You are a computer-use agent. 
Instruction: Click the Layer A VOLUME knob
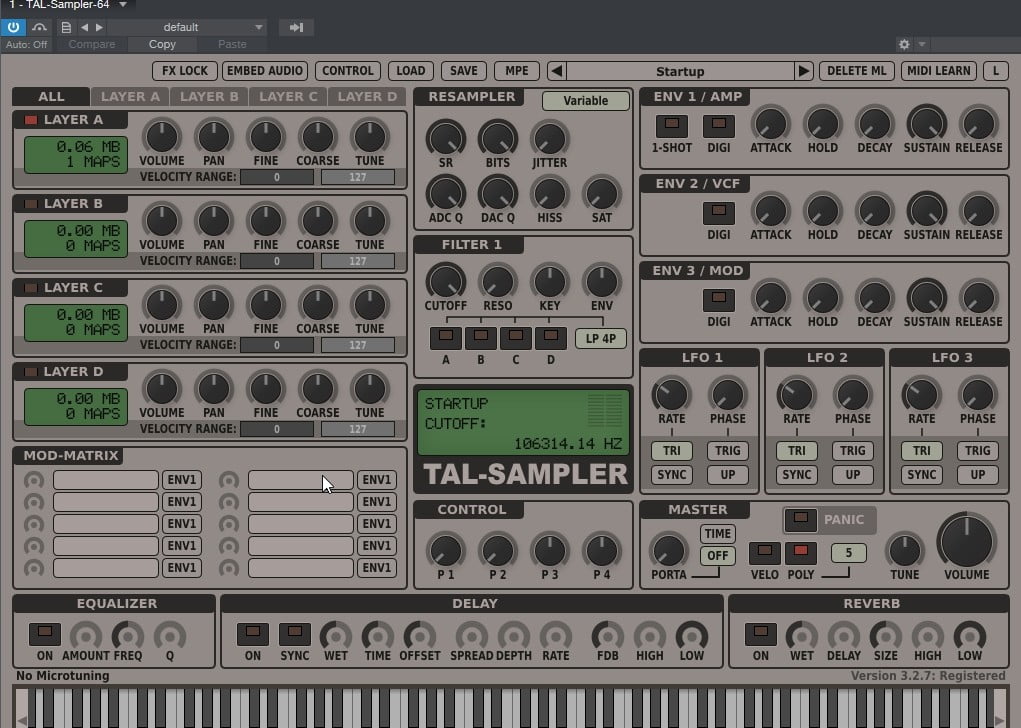[161, 136]
